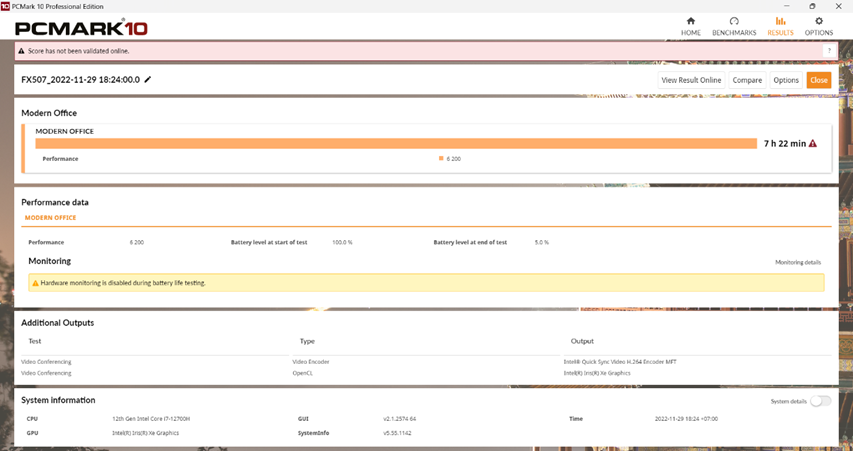
Task: Toggle the System details switch
Action: click(820, 401)
